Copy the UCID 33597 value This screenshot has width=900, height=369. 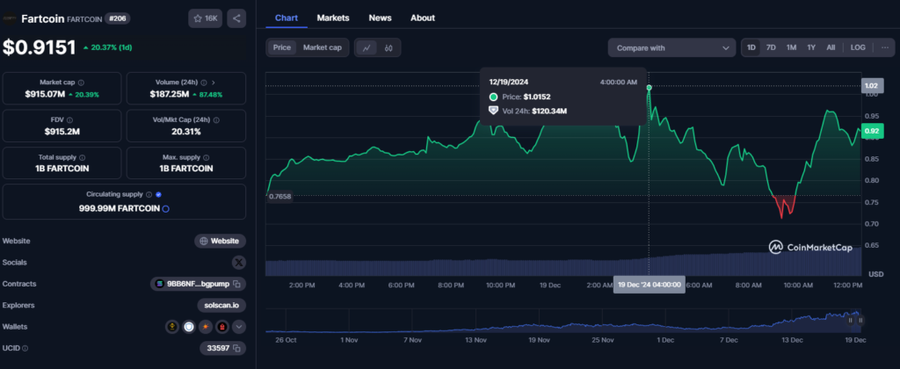pos(237,348)
